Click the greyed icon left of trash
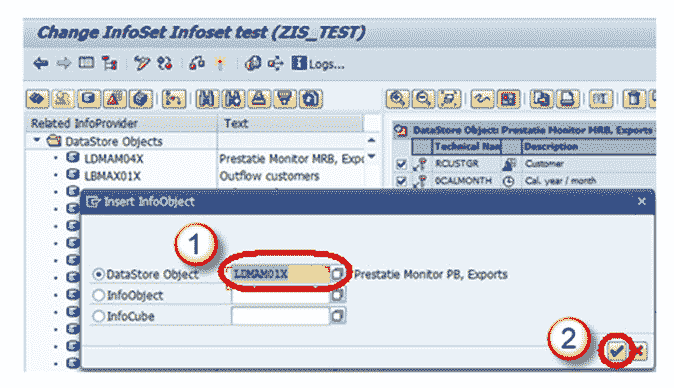 (x=600, y=99)
